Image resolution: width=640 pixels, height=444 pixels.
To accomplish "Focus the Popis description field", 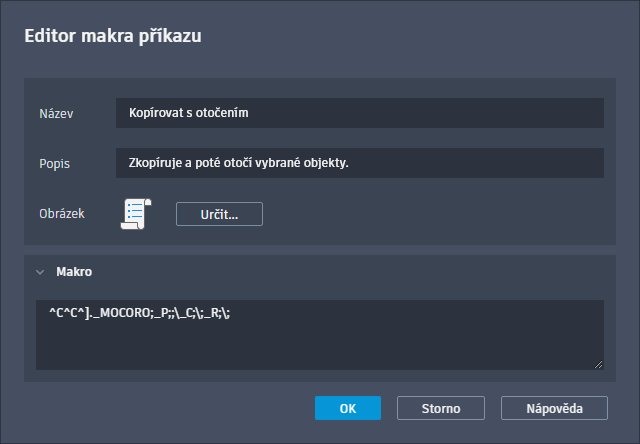I will tap(359, 162).
